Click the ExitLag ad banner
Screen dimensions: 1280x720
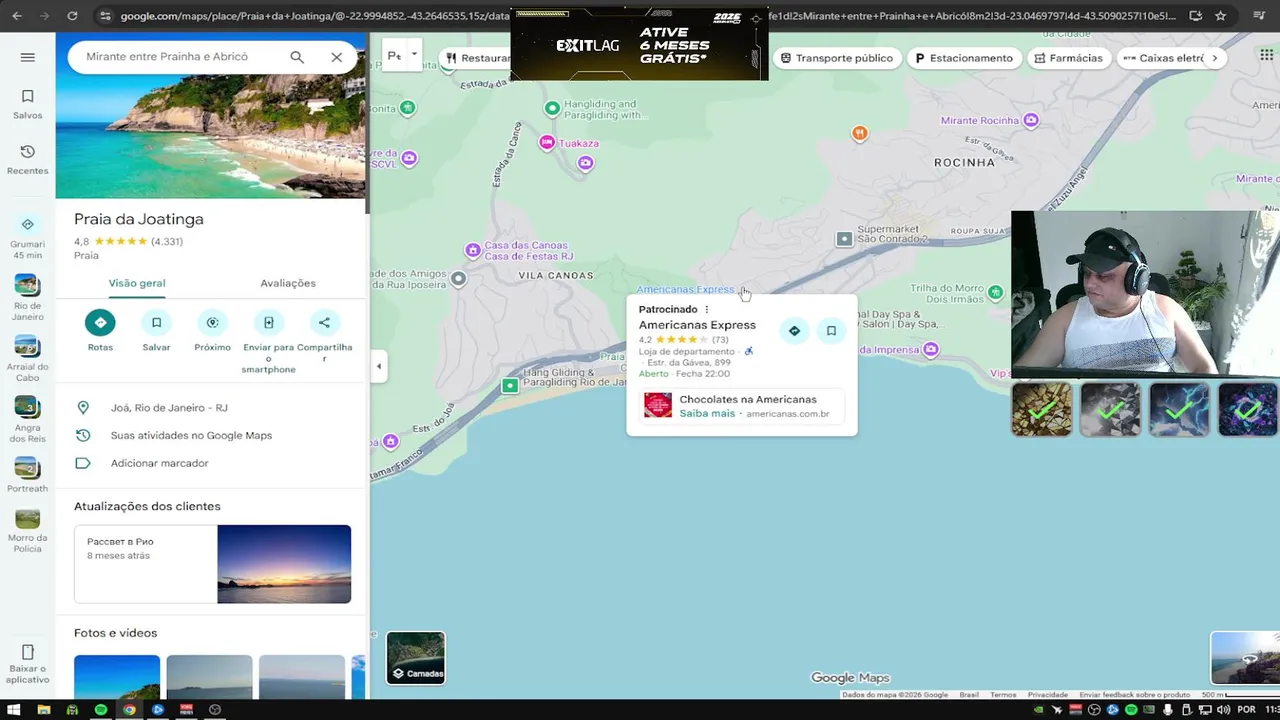[x=639, y=45]
